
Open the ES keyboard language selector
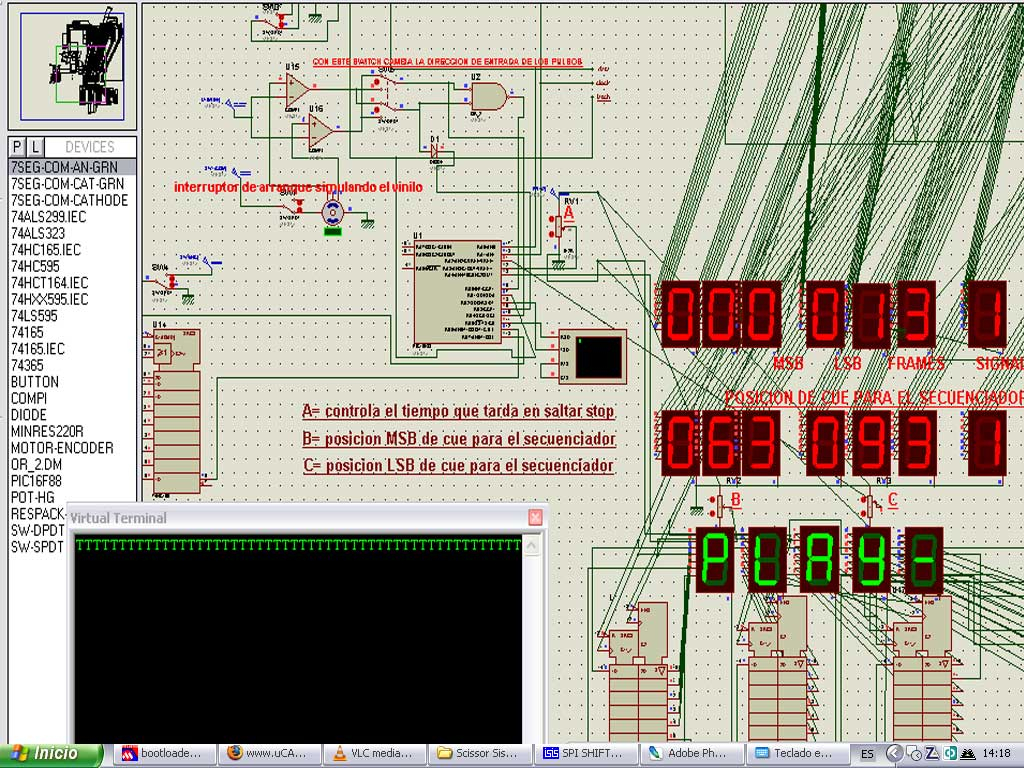868,753
